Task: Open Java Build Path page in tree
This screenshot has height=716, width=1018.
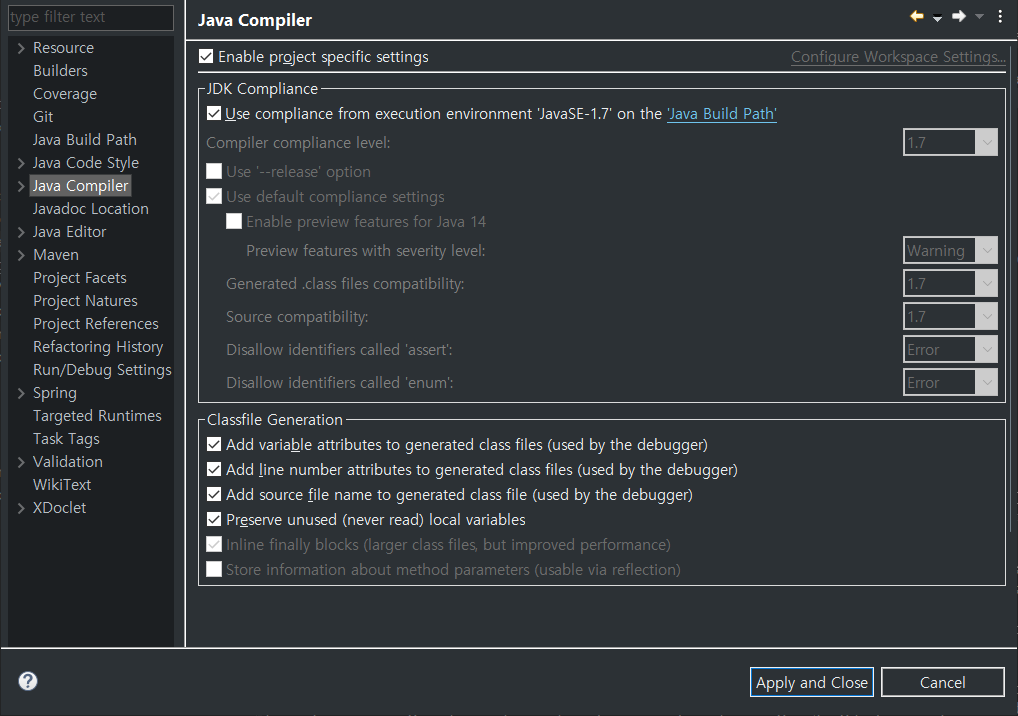Action: 85,140
